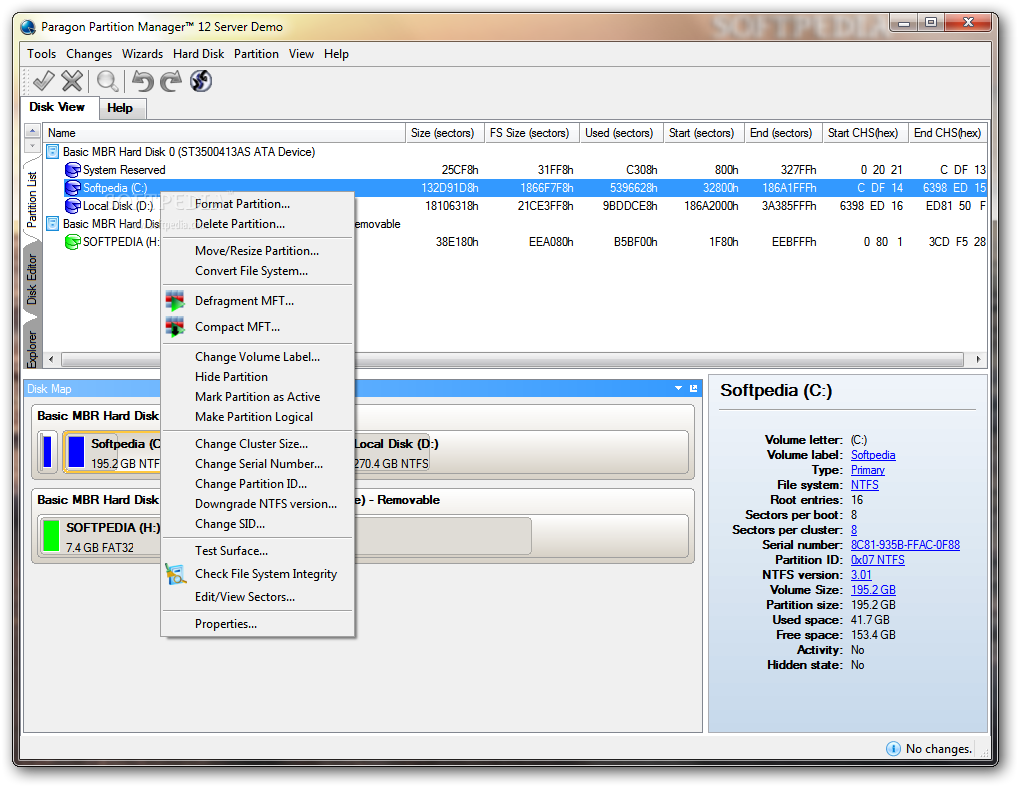Click the 195.2 GB volume size link

tap(873, 589)
